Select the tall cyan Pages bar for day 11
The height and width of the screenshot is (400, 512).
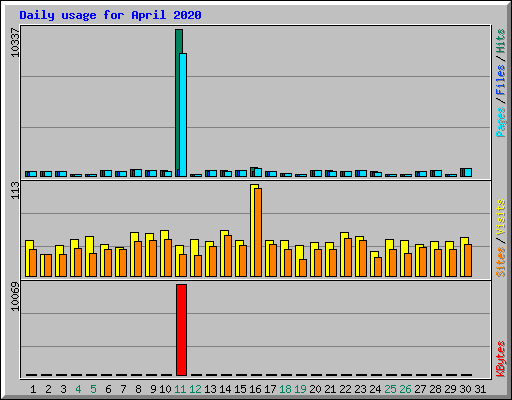point(183,115)
